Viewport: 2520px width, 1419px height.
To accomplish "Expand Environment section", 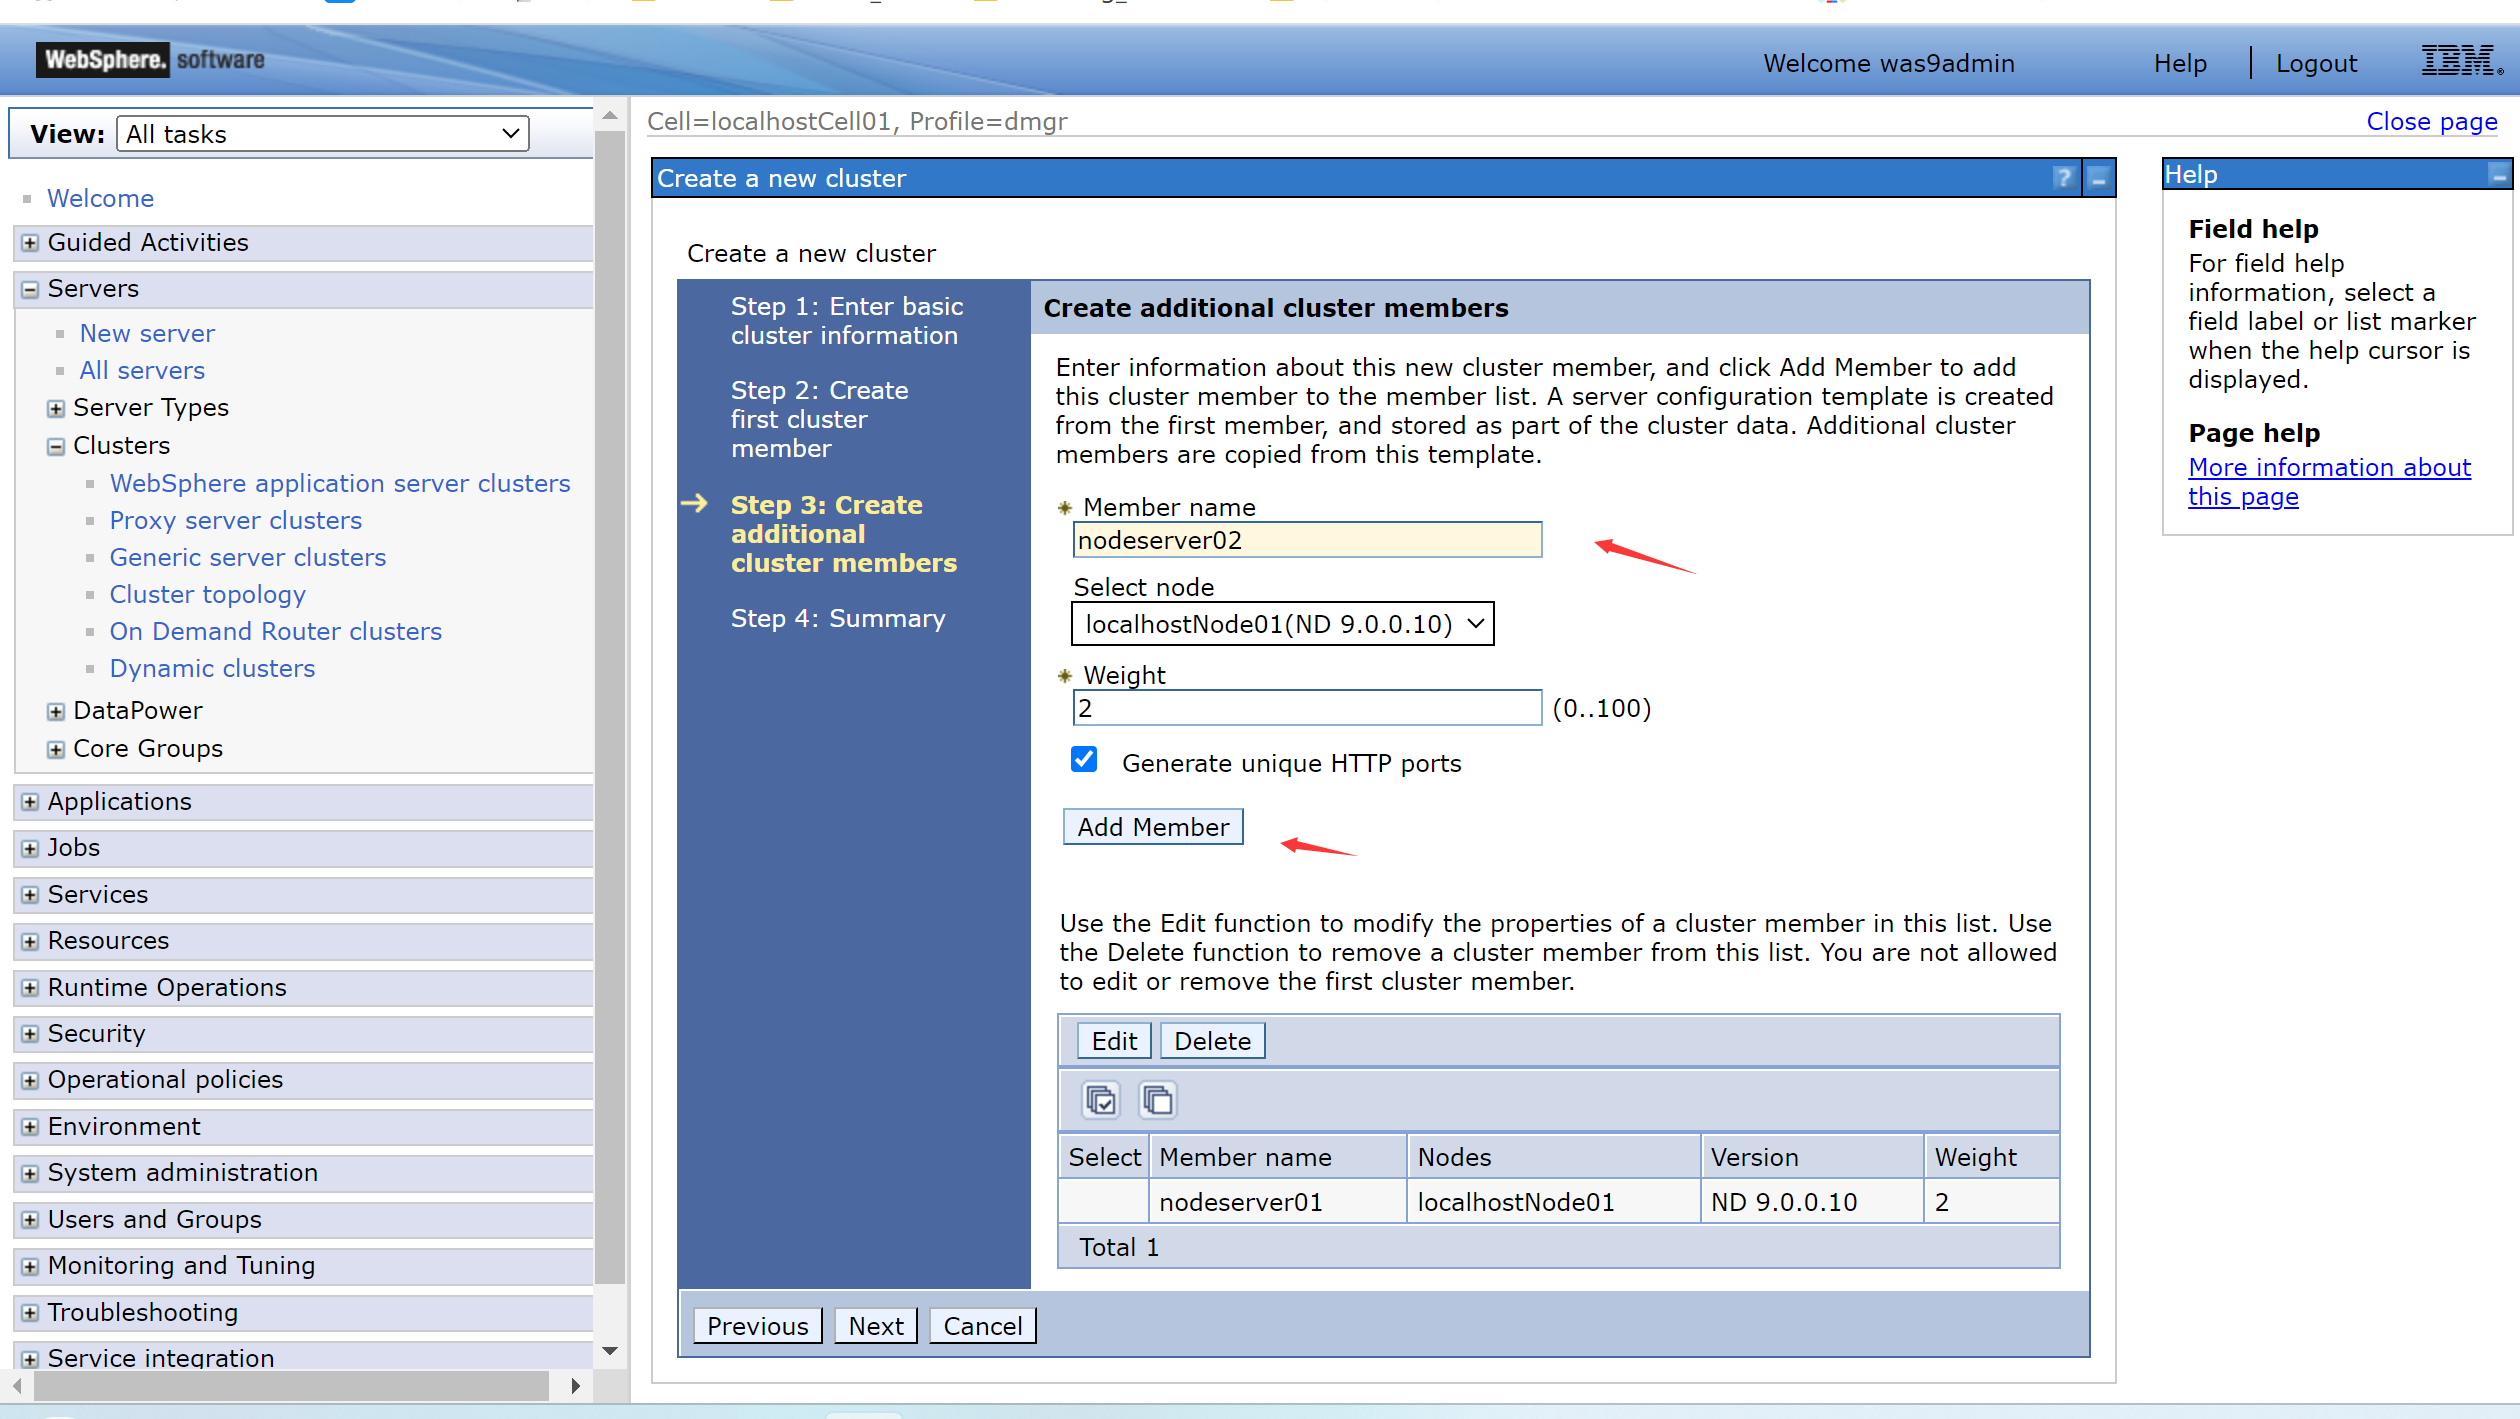I will [x=30, y=1127].
